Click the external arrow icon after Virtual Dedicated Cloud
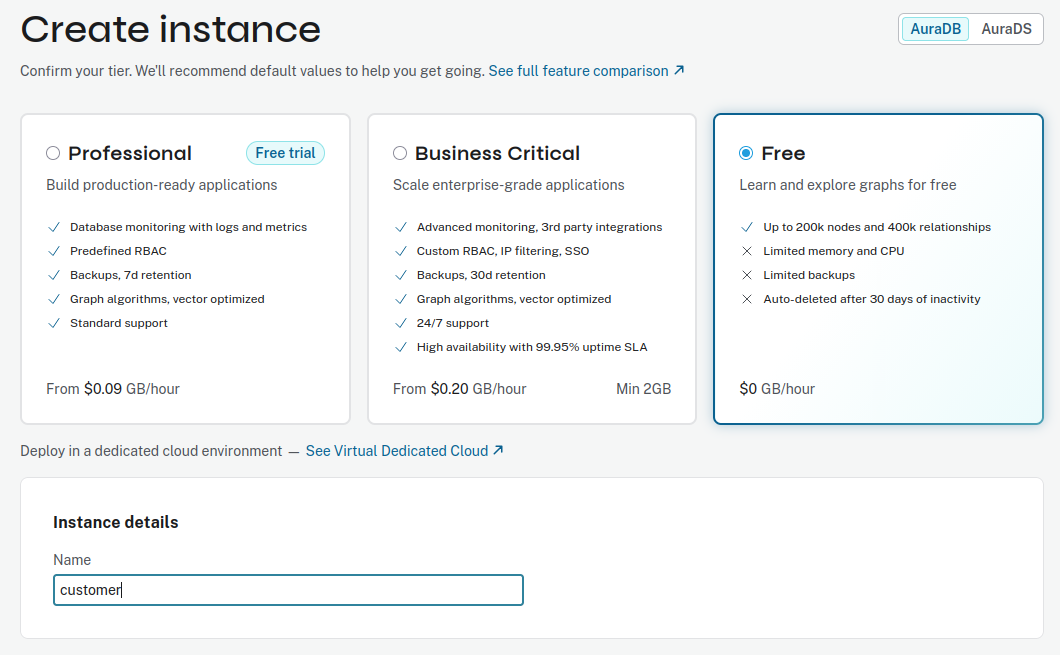 click(x=498, y=451)
